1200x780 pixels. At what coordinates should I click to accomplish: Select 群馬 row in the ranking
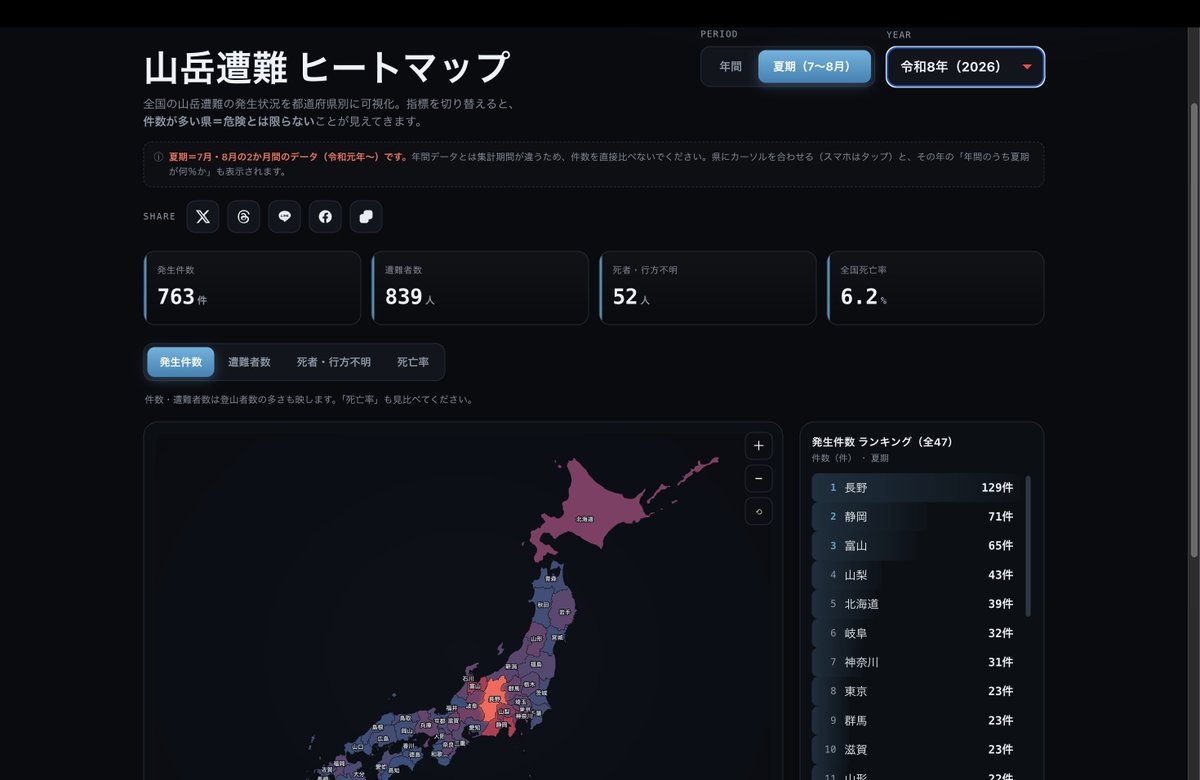(x=916, y=720)
